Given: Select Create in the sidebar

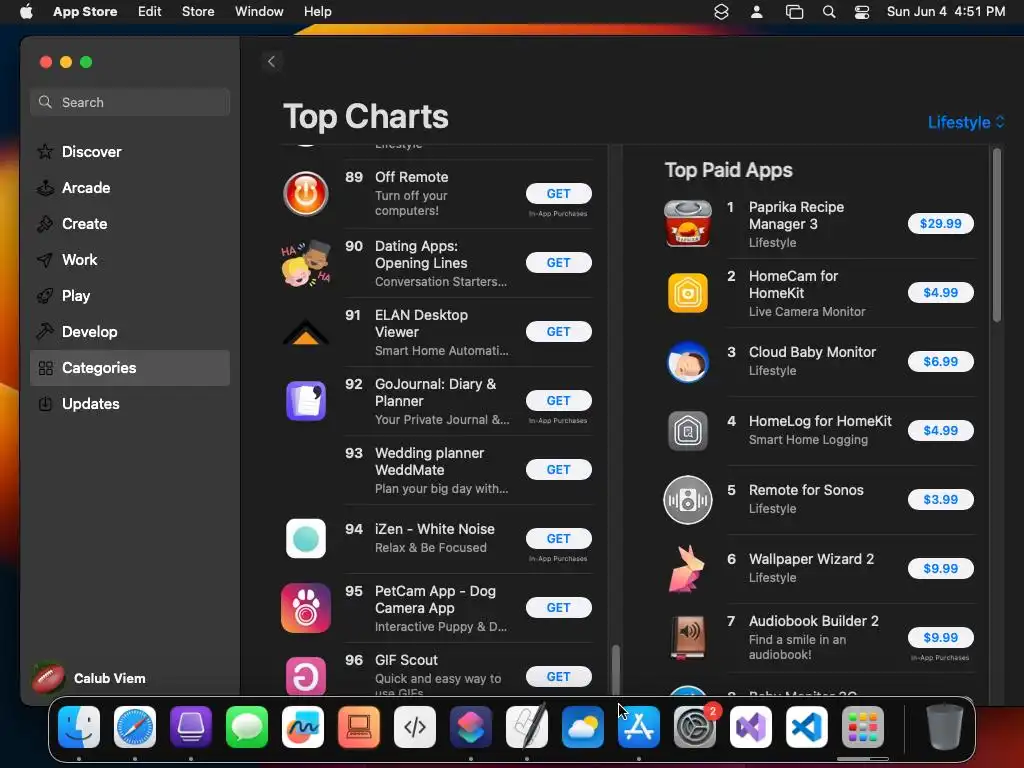Looking at the screenshot, I should pyautogui.click(x=130, y=224).
